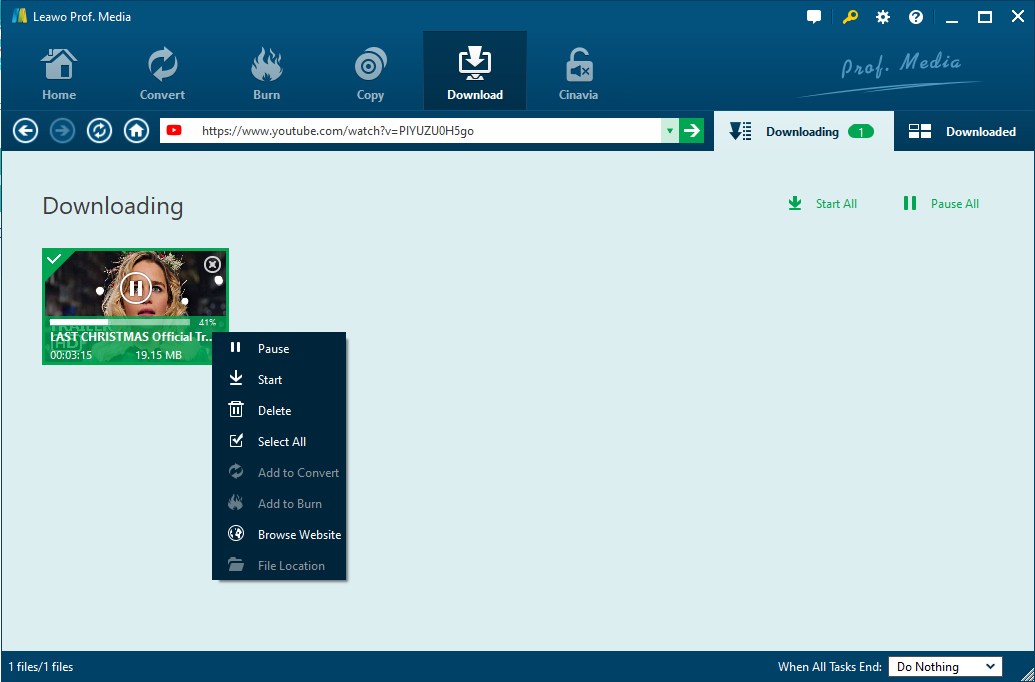The height and width of the screenshot is (682, 1035).
Task: Open the Home module
Action: [x=59, y=74]
